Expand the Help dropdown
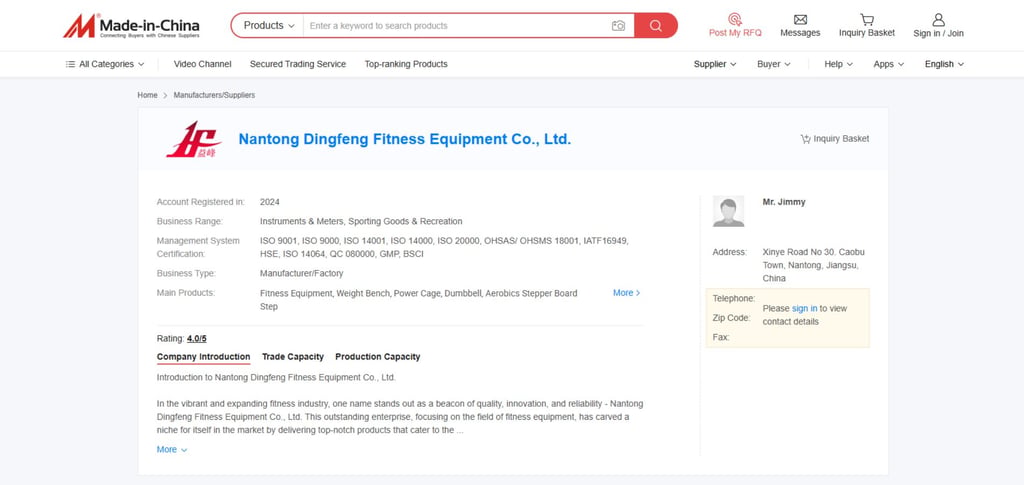Viewport: 1024px width, 485px height. pyautogui.click(x=839, y=64)
